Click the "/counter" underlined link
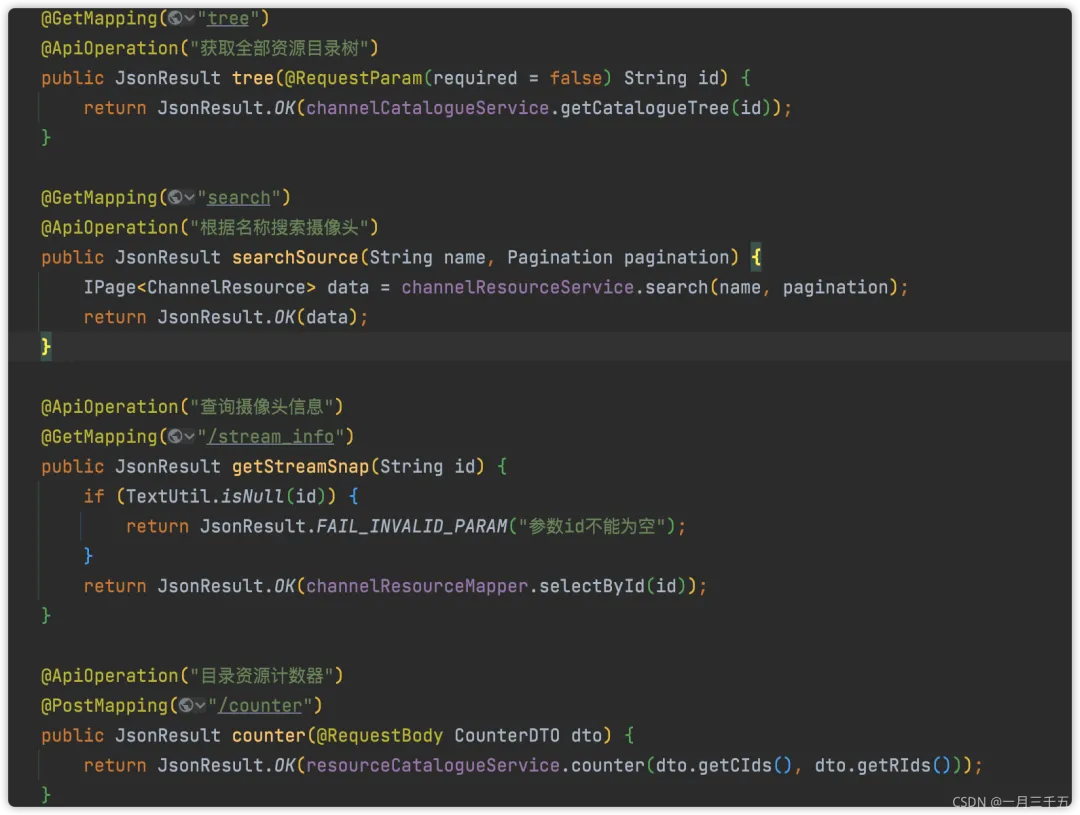Viewport: 1080px width, 815px height. pos(262,705)
